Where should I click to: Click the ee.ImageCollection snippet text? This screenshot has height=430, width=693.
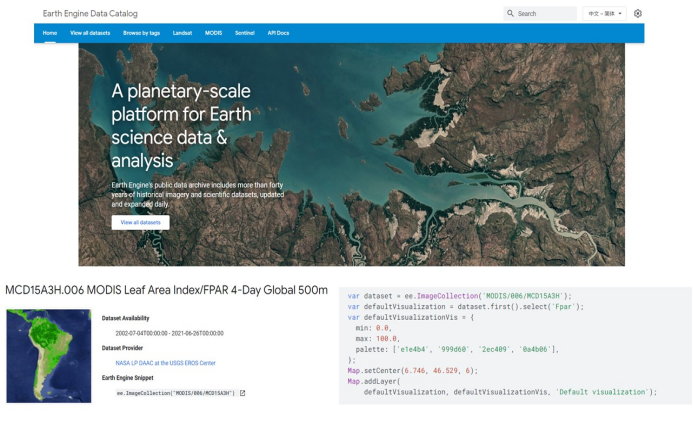pos(175,393)
